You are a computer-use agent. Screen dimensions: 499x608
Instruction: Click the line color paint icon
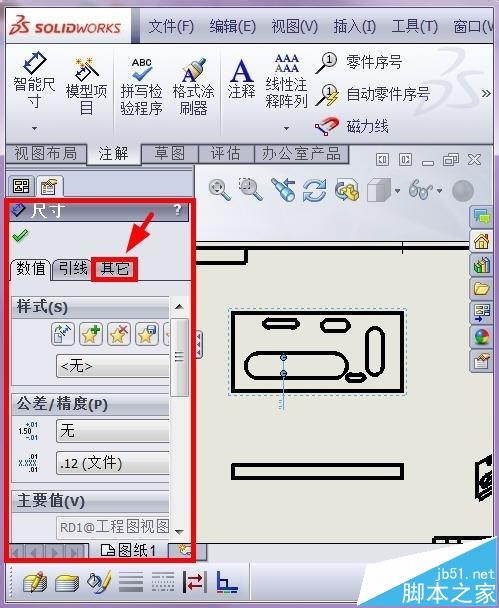[100, 582]
